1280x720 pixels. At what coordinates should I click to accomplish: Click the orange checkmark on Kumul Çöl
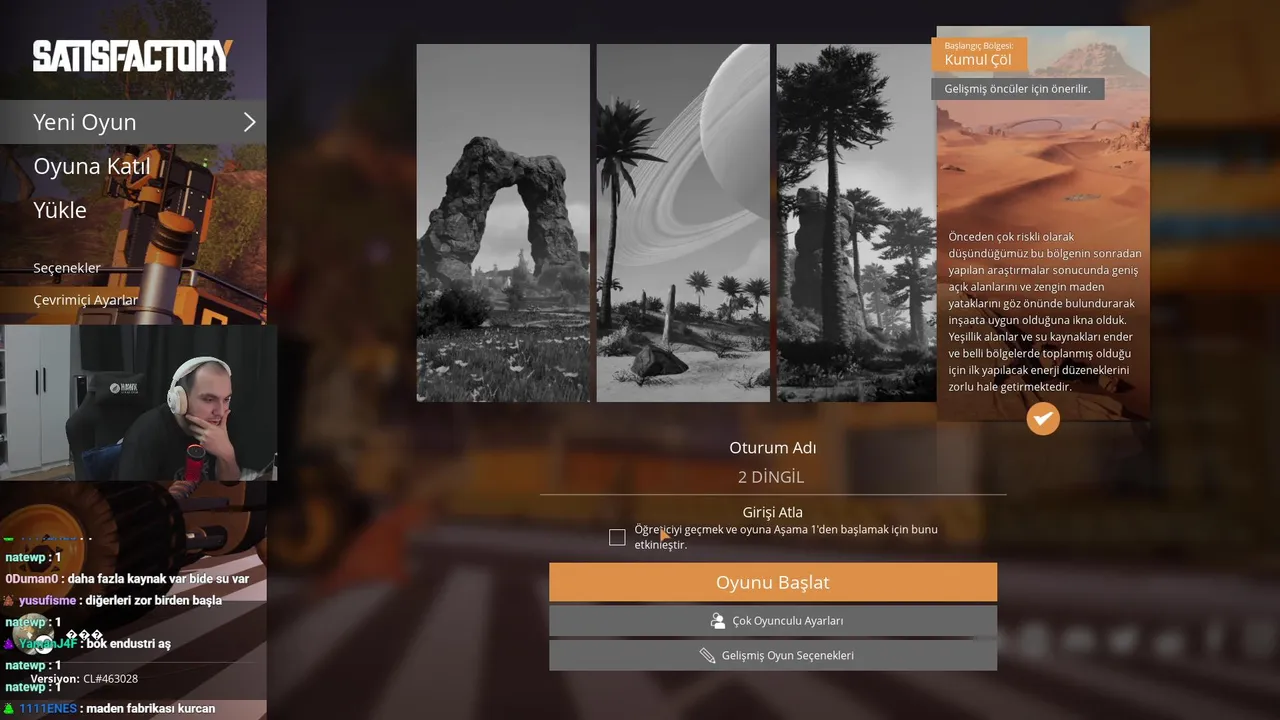[1043, 418]
